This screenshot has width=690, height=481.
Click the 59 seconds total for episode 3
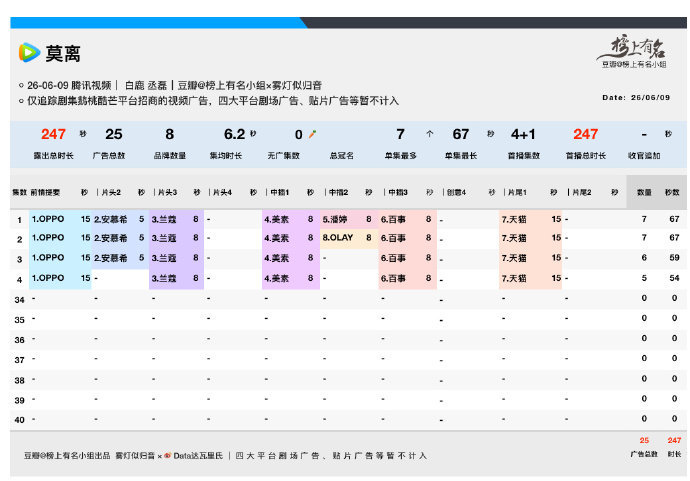(674, 257)
